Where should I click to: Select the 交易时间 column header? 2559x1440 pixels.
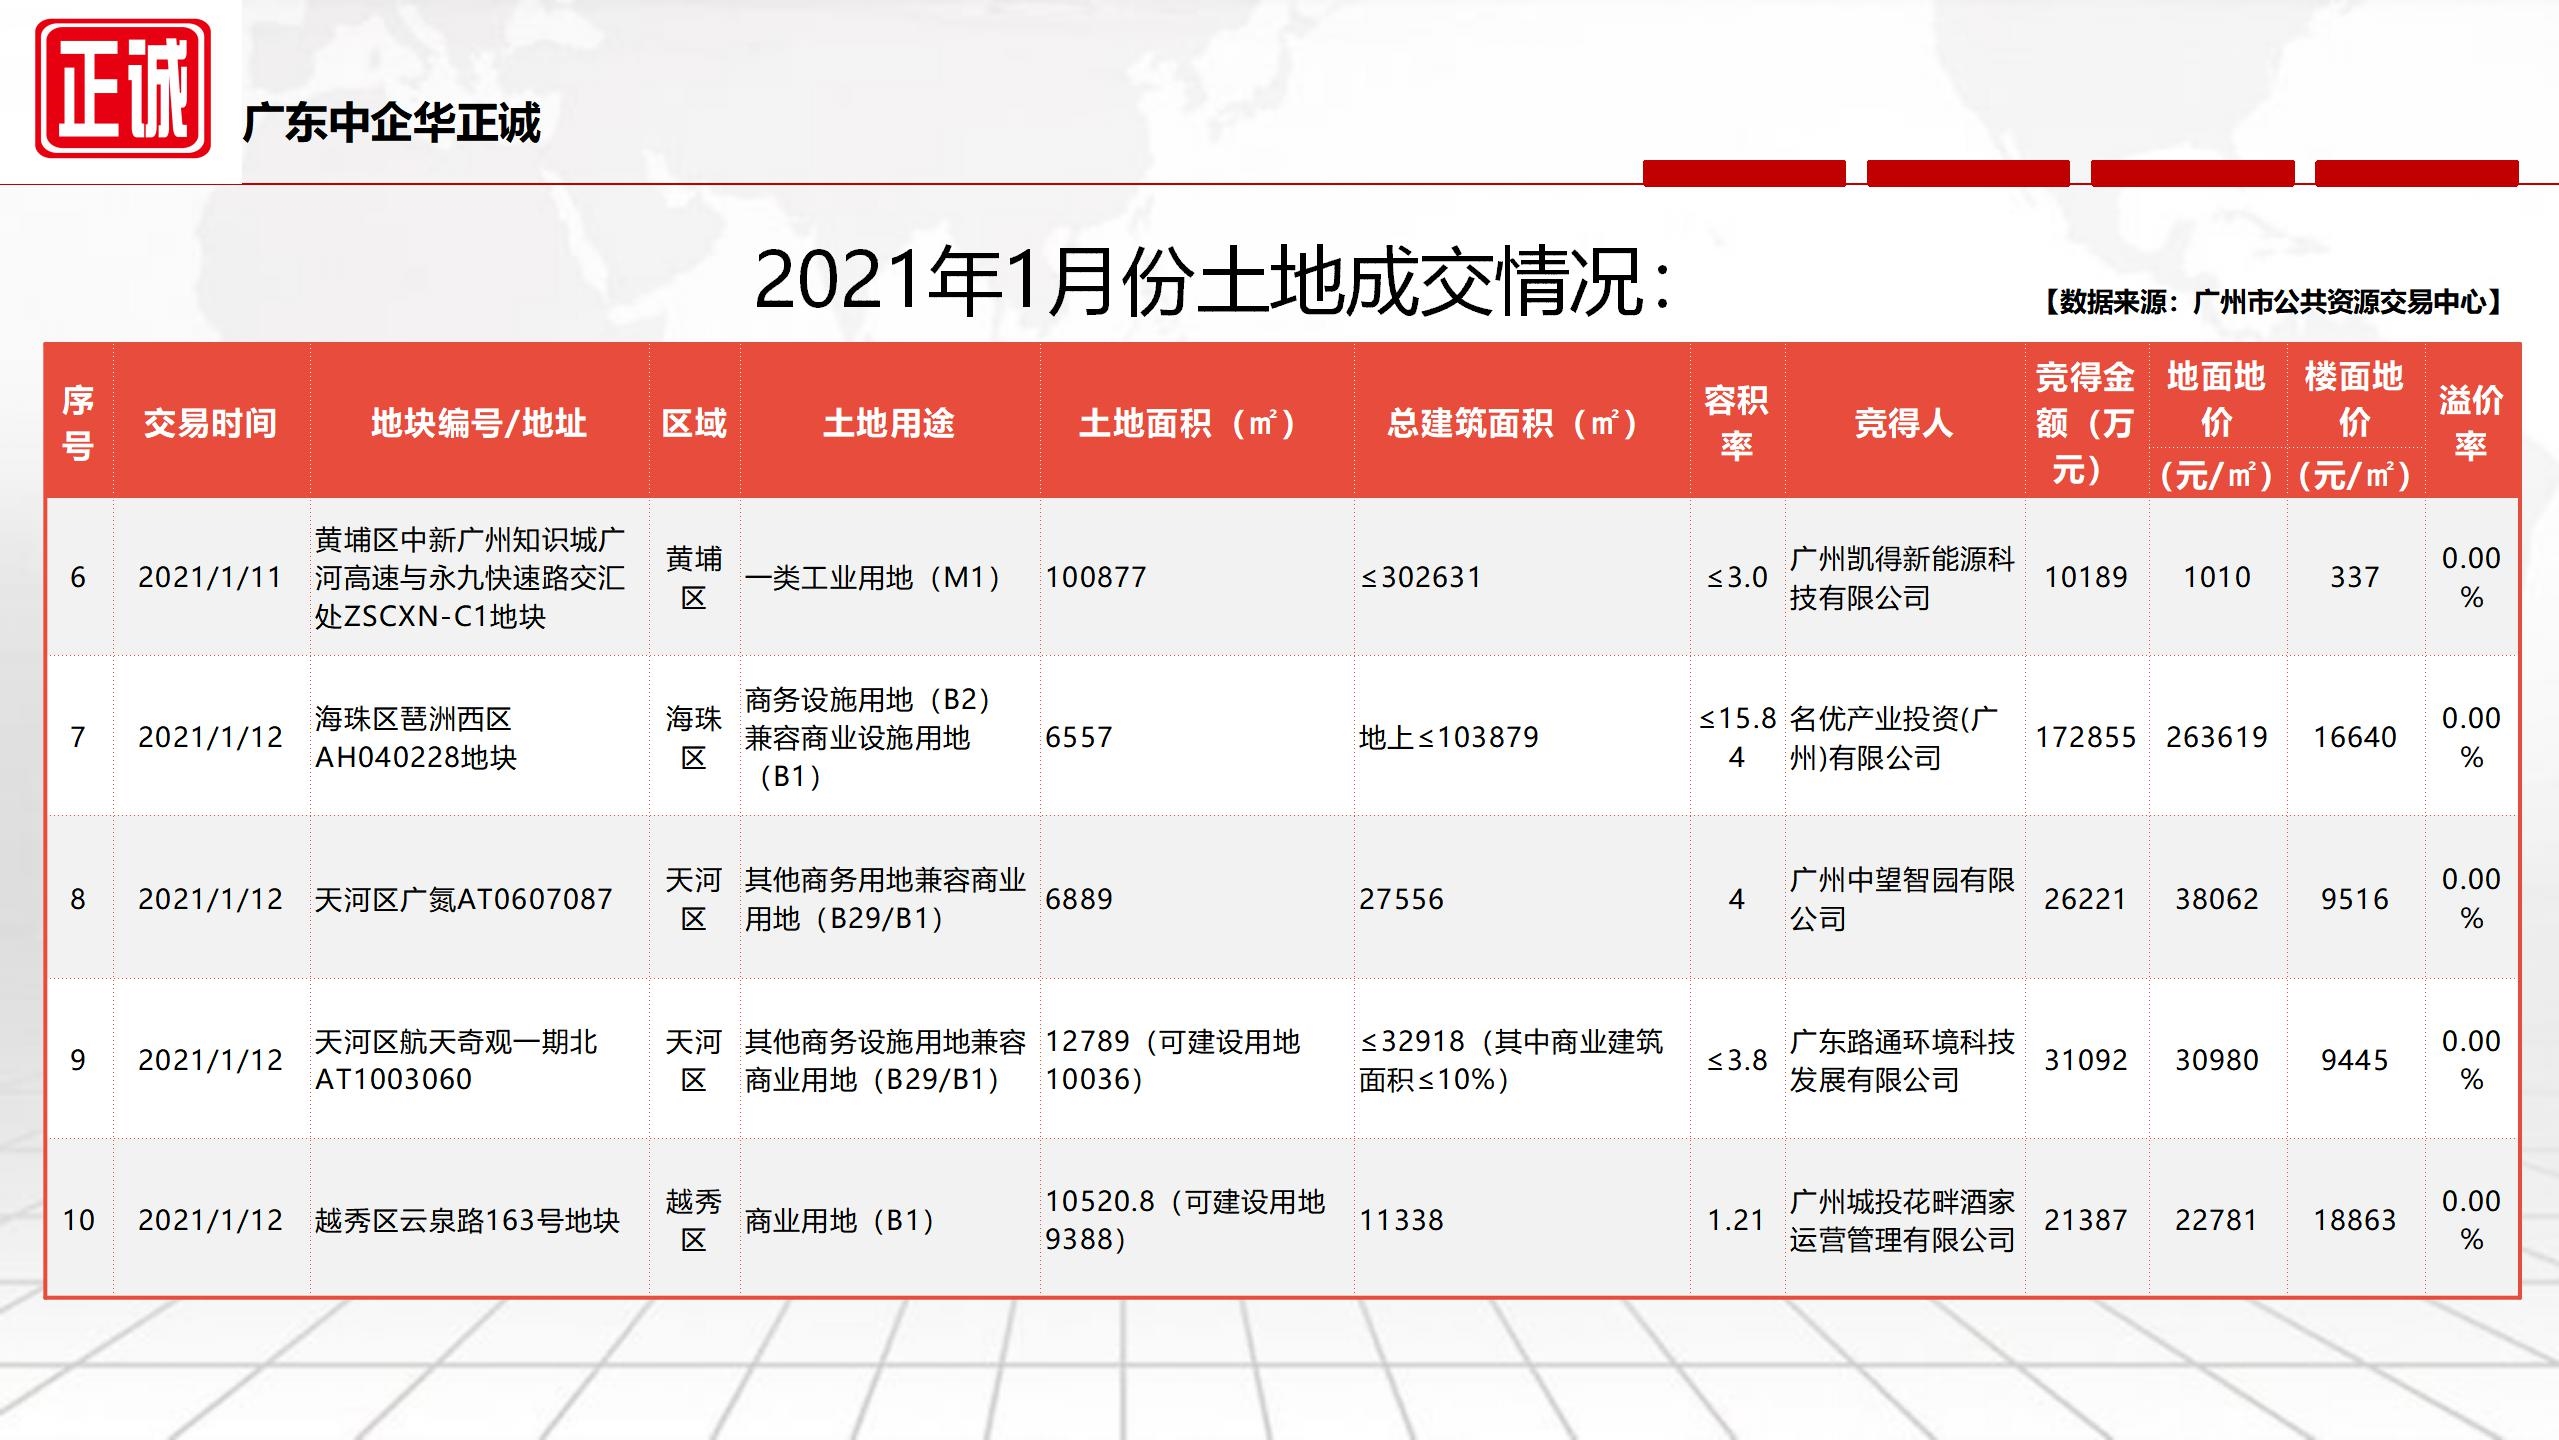click(210, 423)
